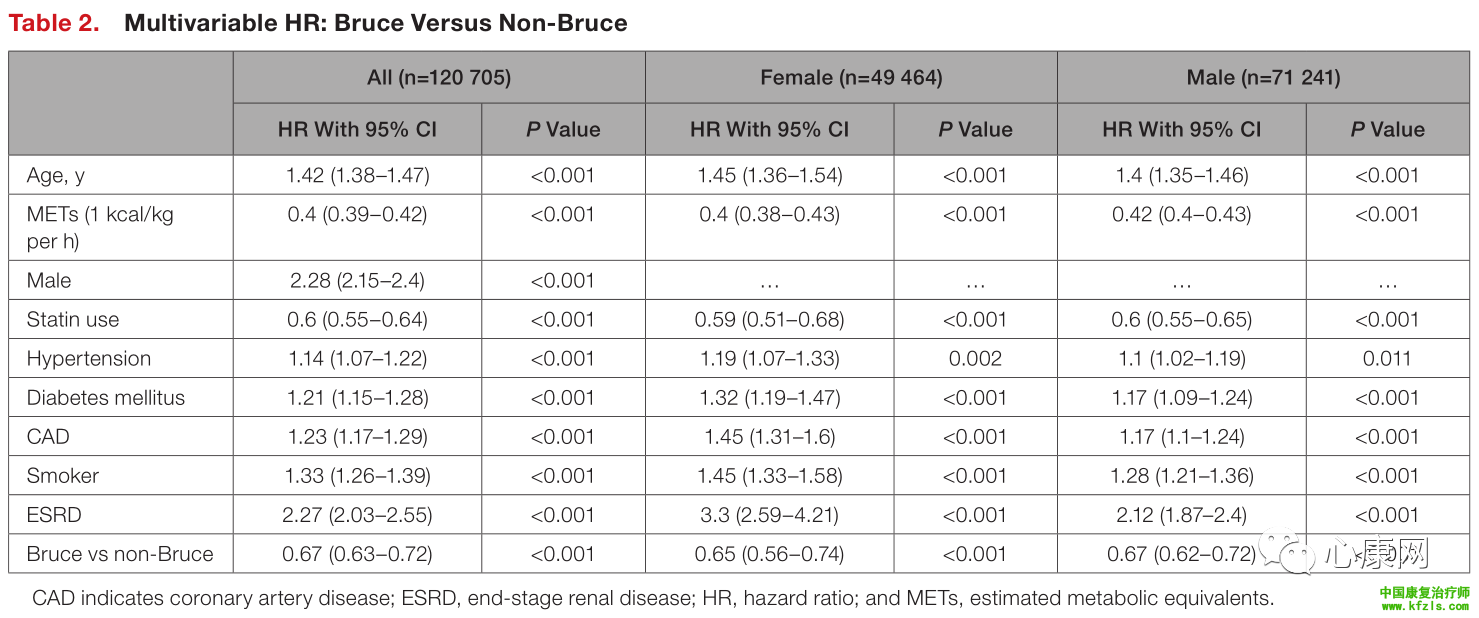Select the "All (n=120 705)" column header

(x=439, y=77)
